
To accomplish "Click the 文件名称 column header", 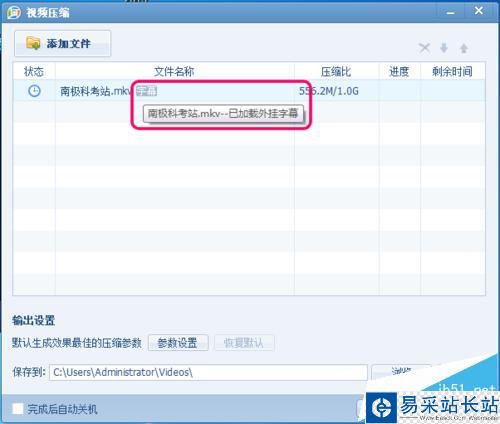I will click(174, 71).
